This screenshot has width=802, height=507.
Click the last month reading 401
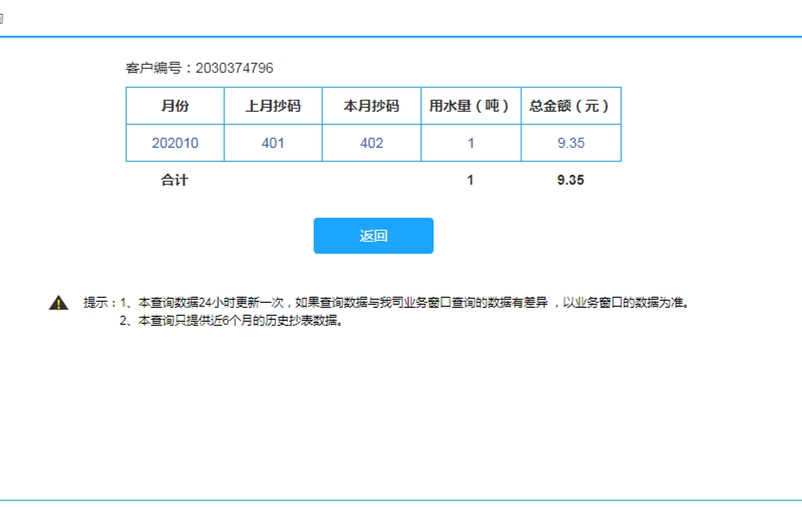273,143
